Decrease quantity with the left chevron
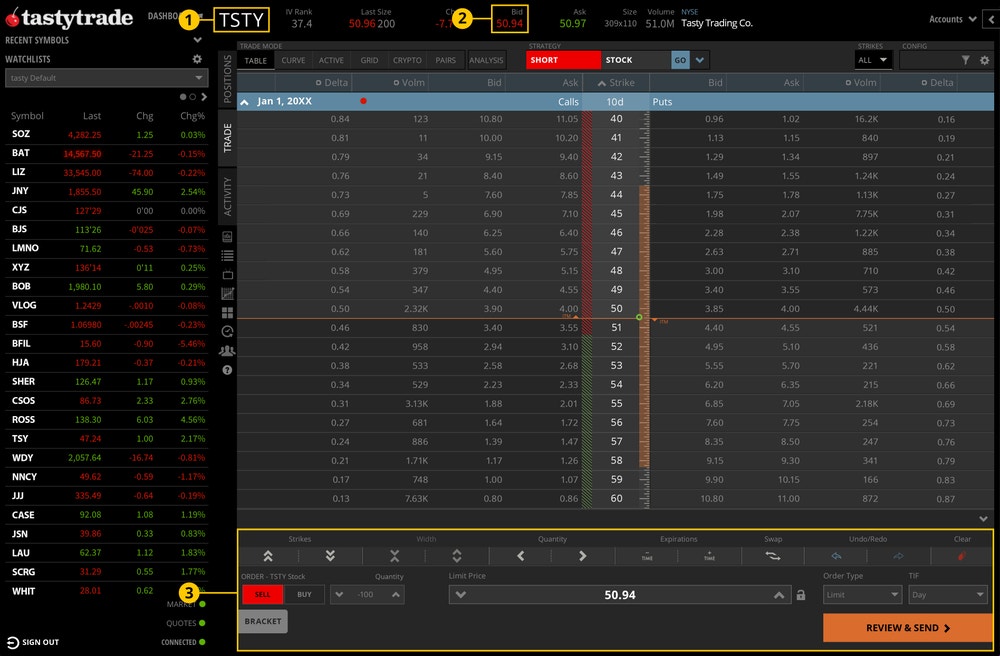The image size is (1000, 656). (520, 556)
